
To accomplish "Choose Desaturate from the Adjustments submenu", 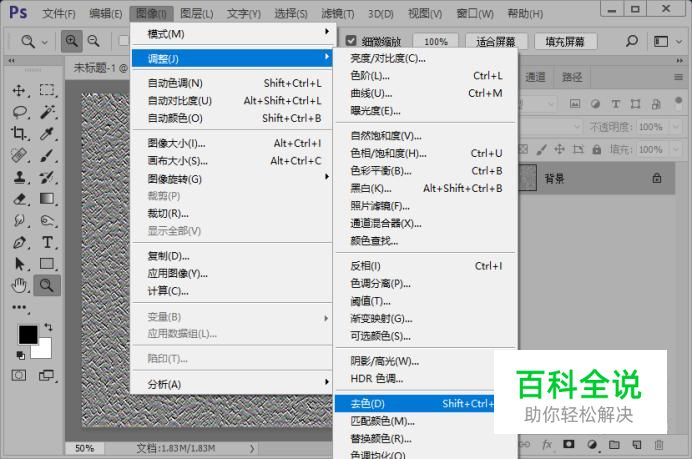I will click(x=414, y=403).
